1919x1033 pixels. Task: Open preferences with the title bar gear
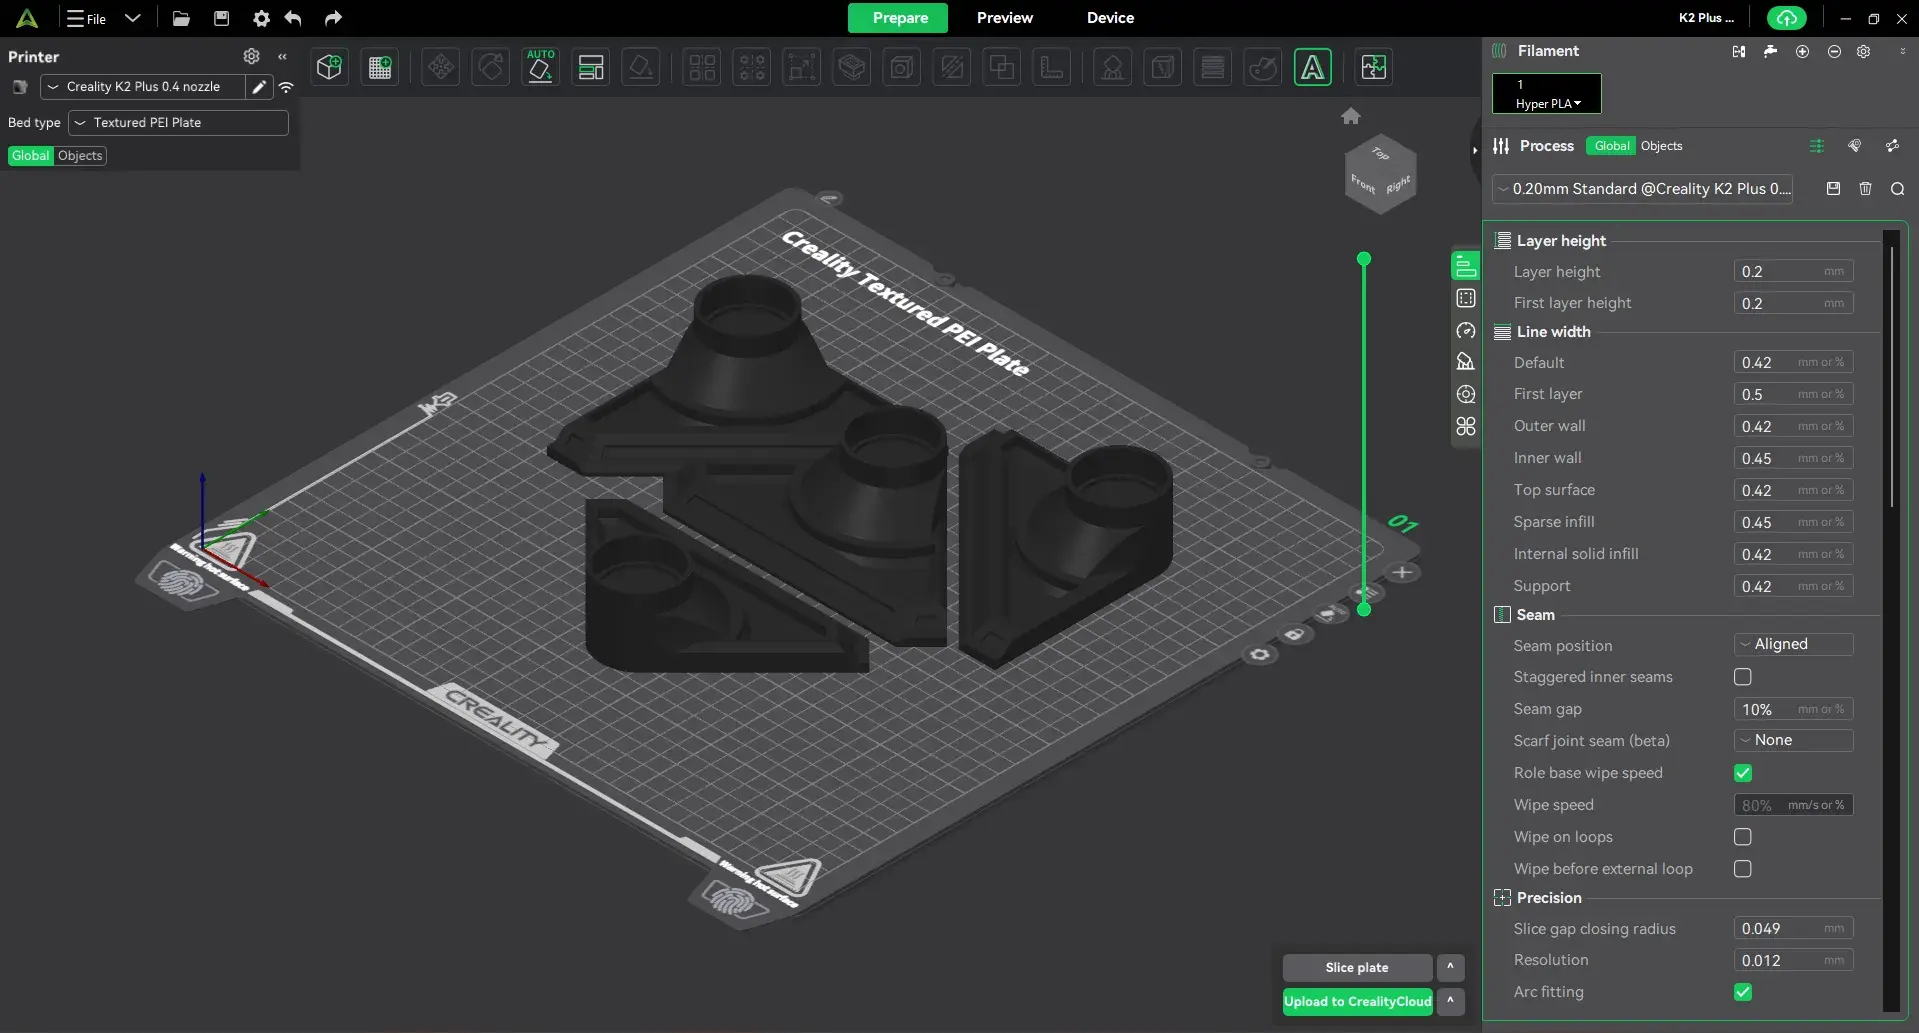click(x=261, y=18)
